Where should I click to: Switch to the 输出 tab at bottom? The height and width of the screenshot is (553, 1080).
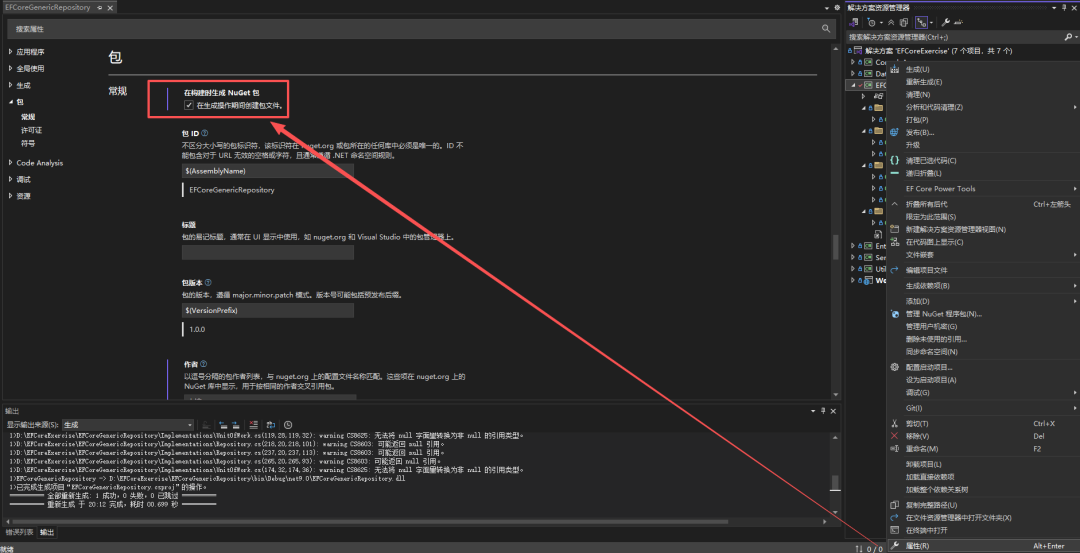[47, 532]
